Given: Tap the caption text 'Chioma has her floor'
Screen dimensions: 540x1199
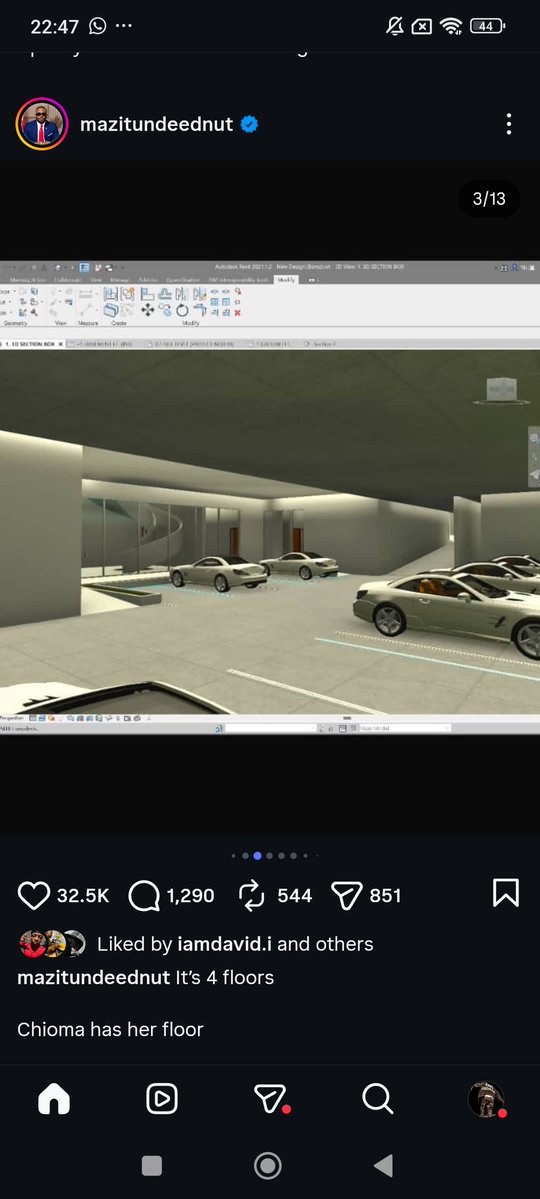Looking at the screenshot, I should (110, 1029).
